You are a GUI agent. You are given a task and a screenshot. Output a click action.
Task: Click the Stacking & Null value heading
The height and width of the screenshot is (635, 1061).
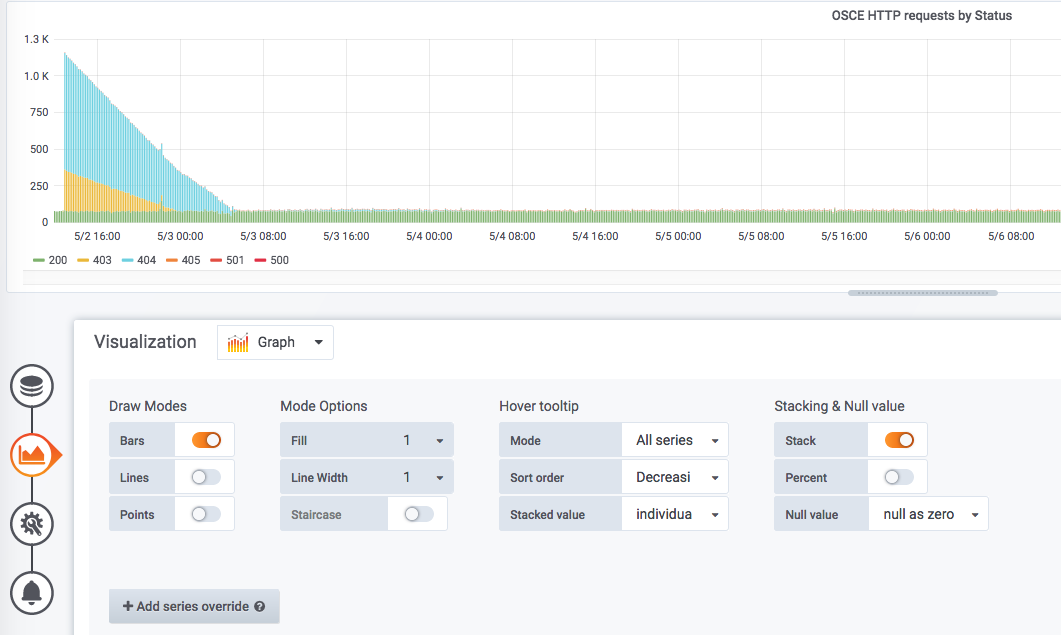pos(839,406)
